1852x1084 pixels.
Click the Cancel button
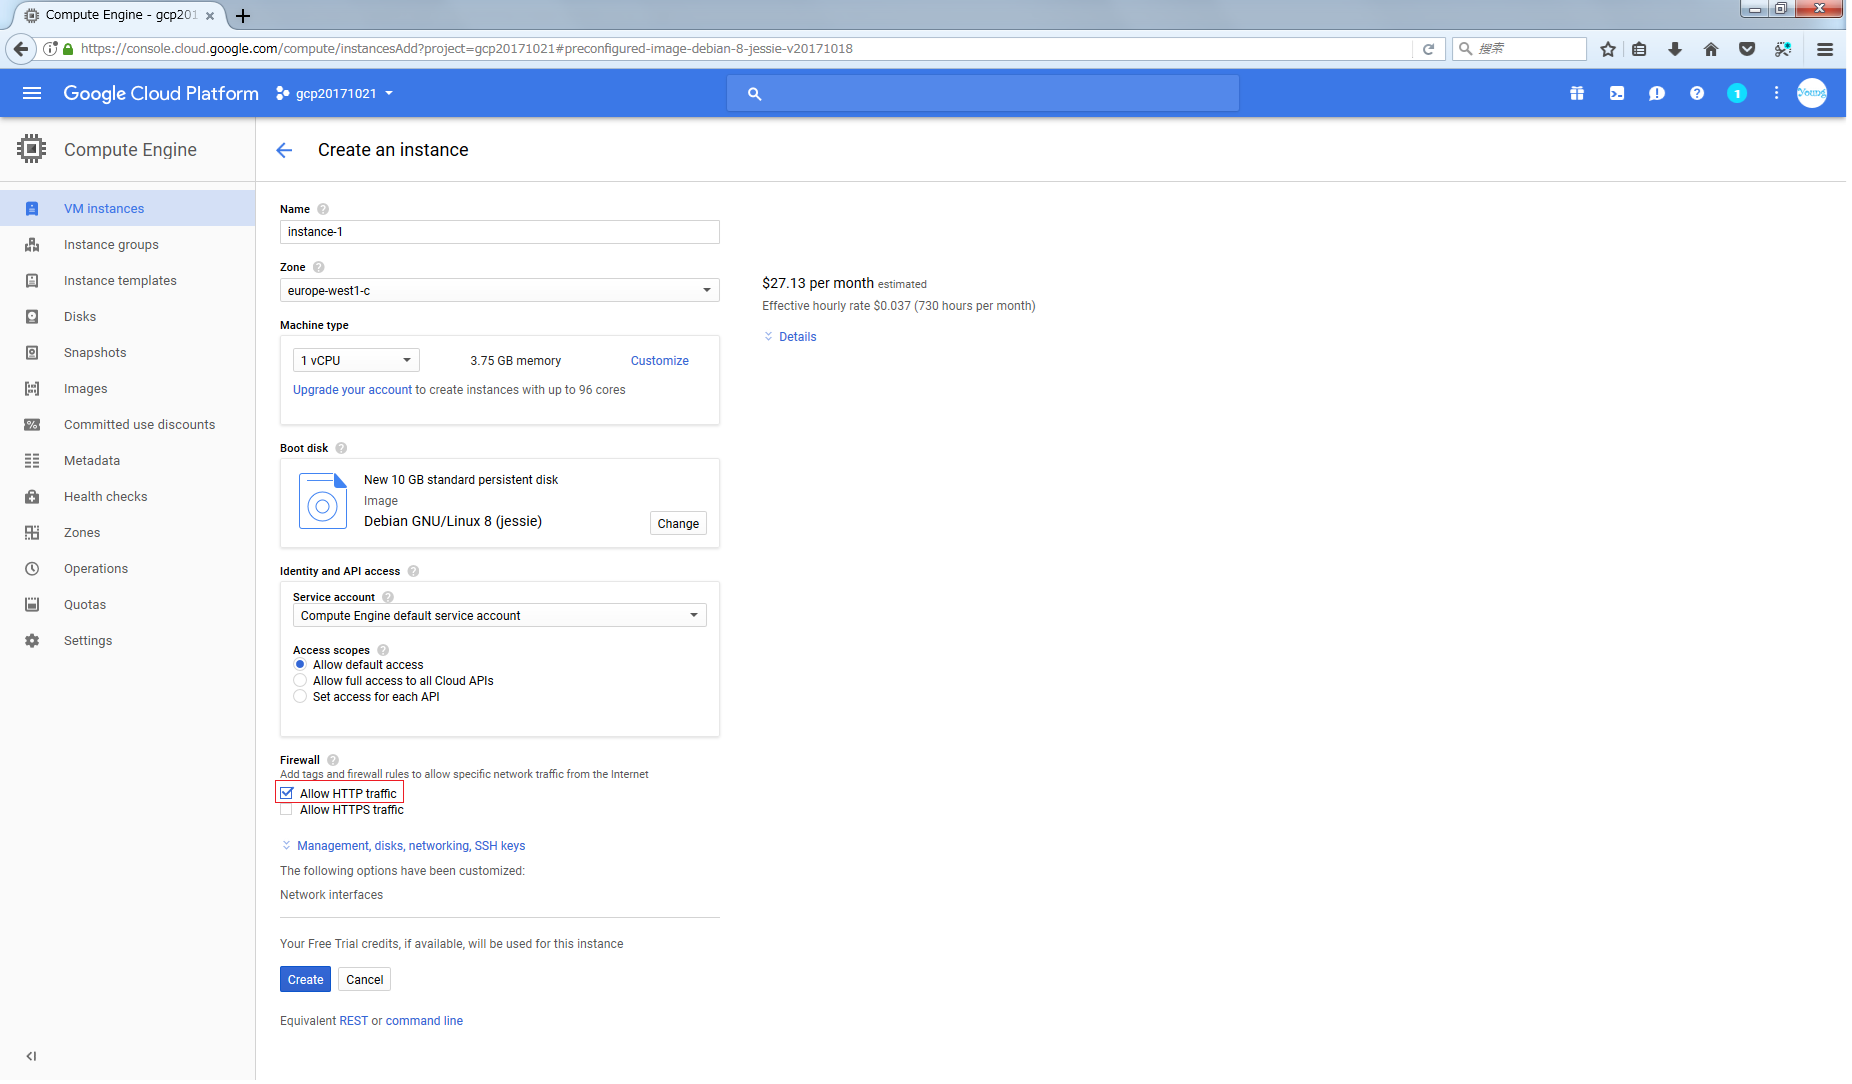364,980
